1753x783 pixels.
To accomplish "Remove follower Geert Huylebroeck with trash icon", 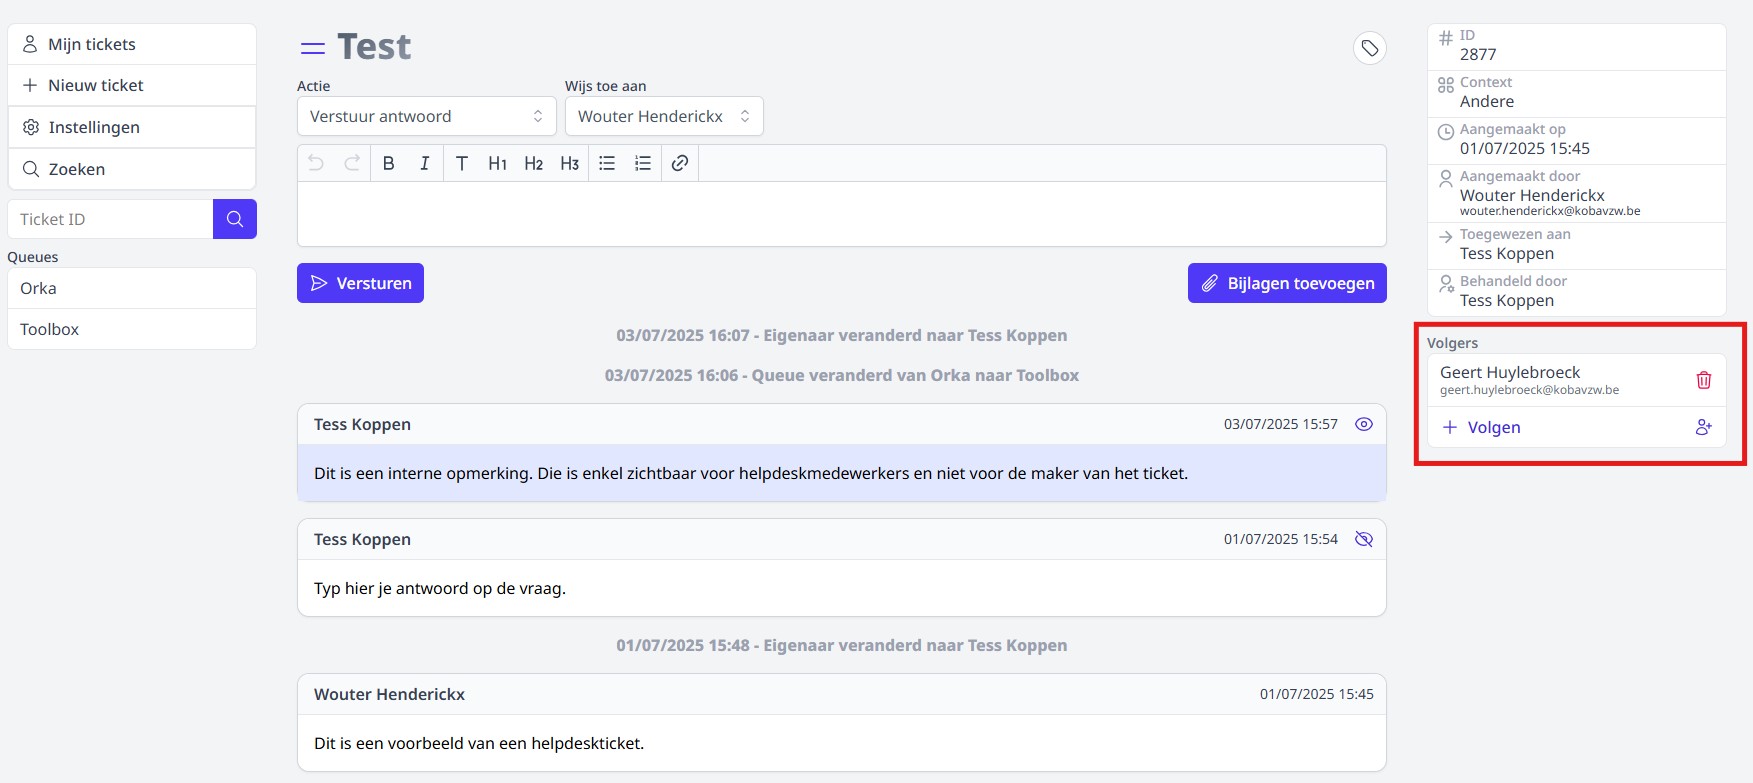I will (1704, 380).
